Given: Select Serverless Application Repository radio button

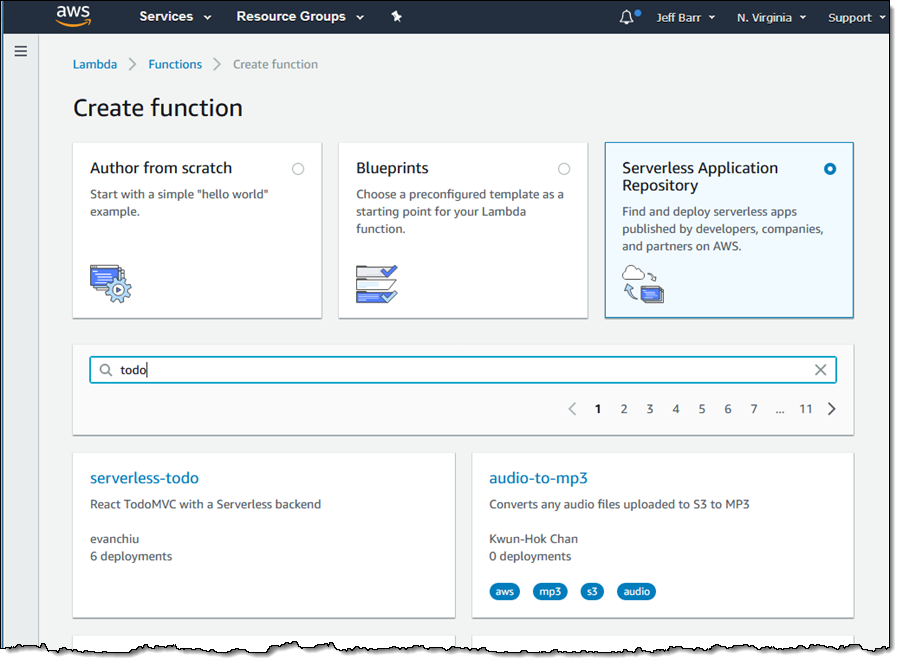Looking at the screenshot, I should [830, 169].
